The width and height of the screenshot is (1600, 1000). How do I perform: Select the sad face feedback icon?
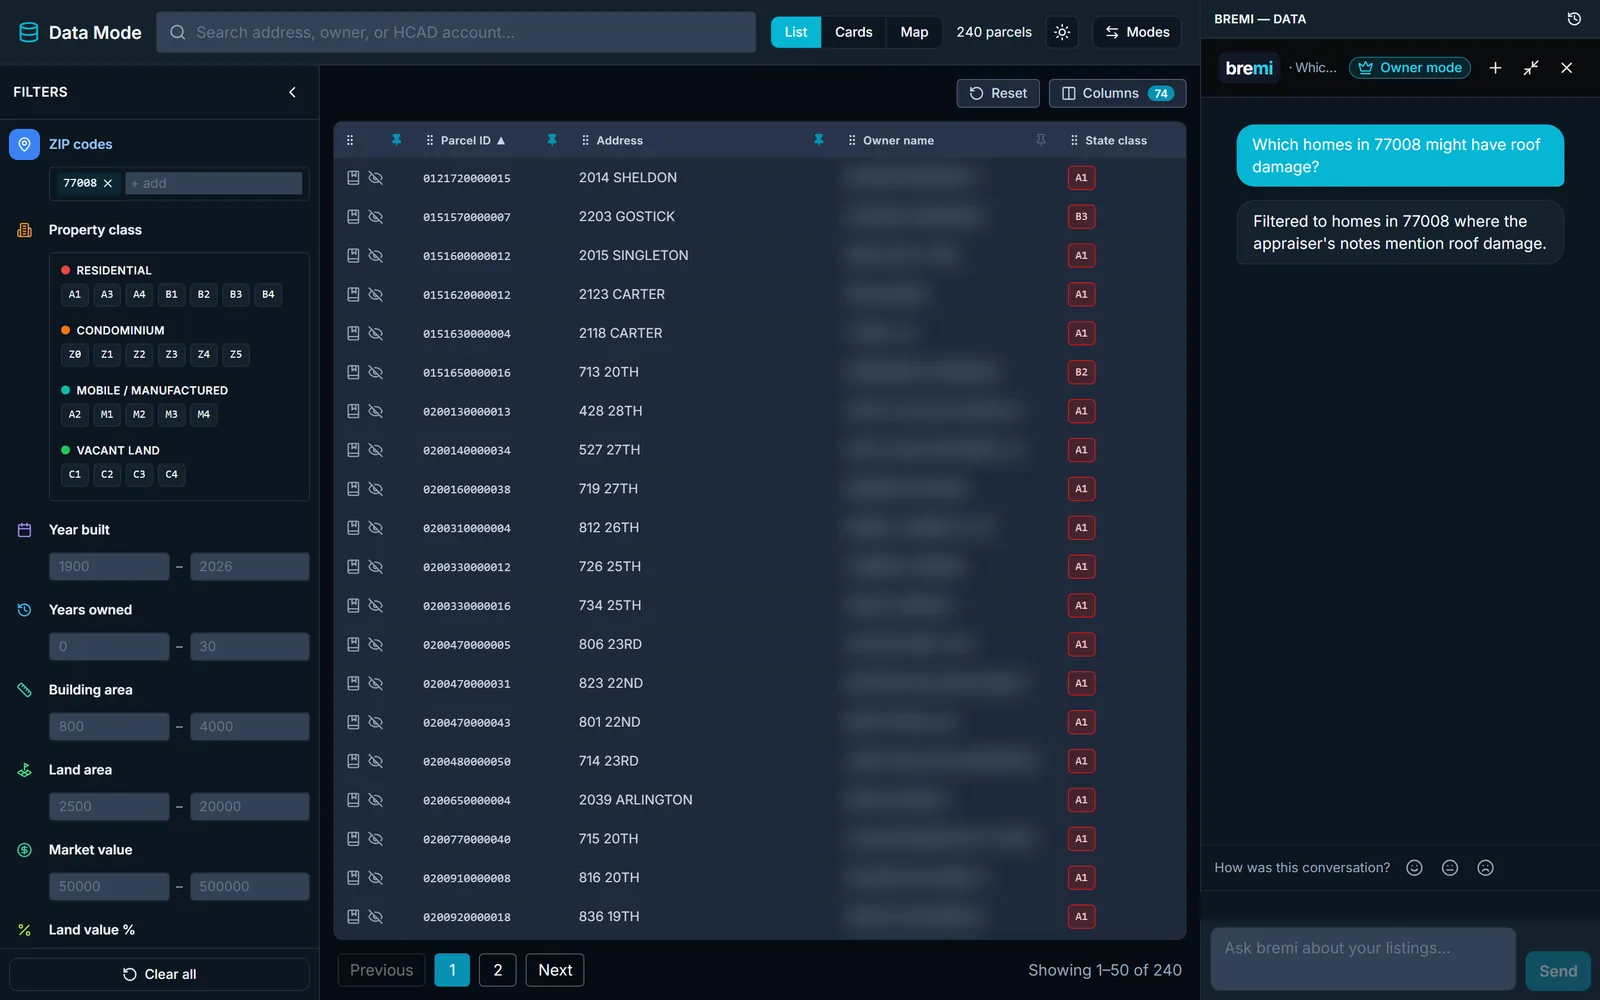(1486, 868)
